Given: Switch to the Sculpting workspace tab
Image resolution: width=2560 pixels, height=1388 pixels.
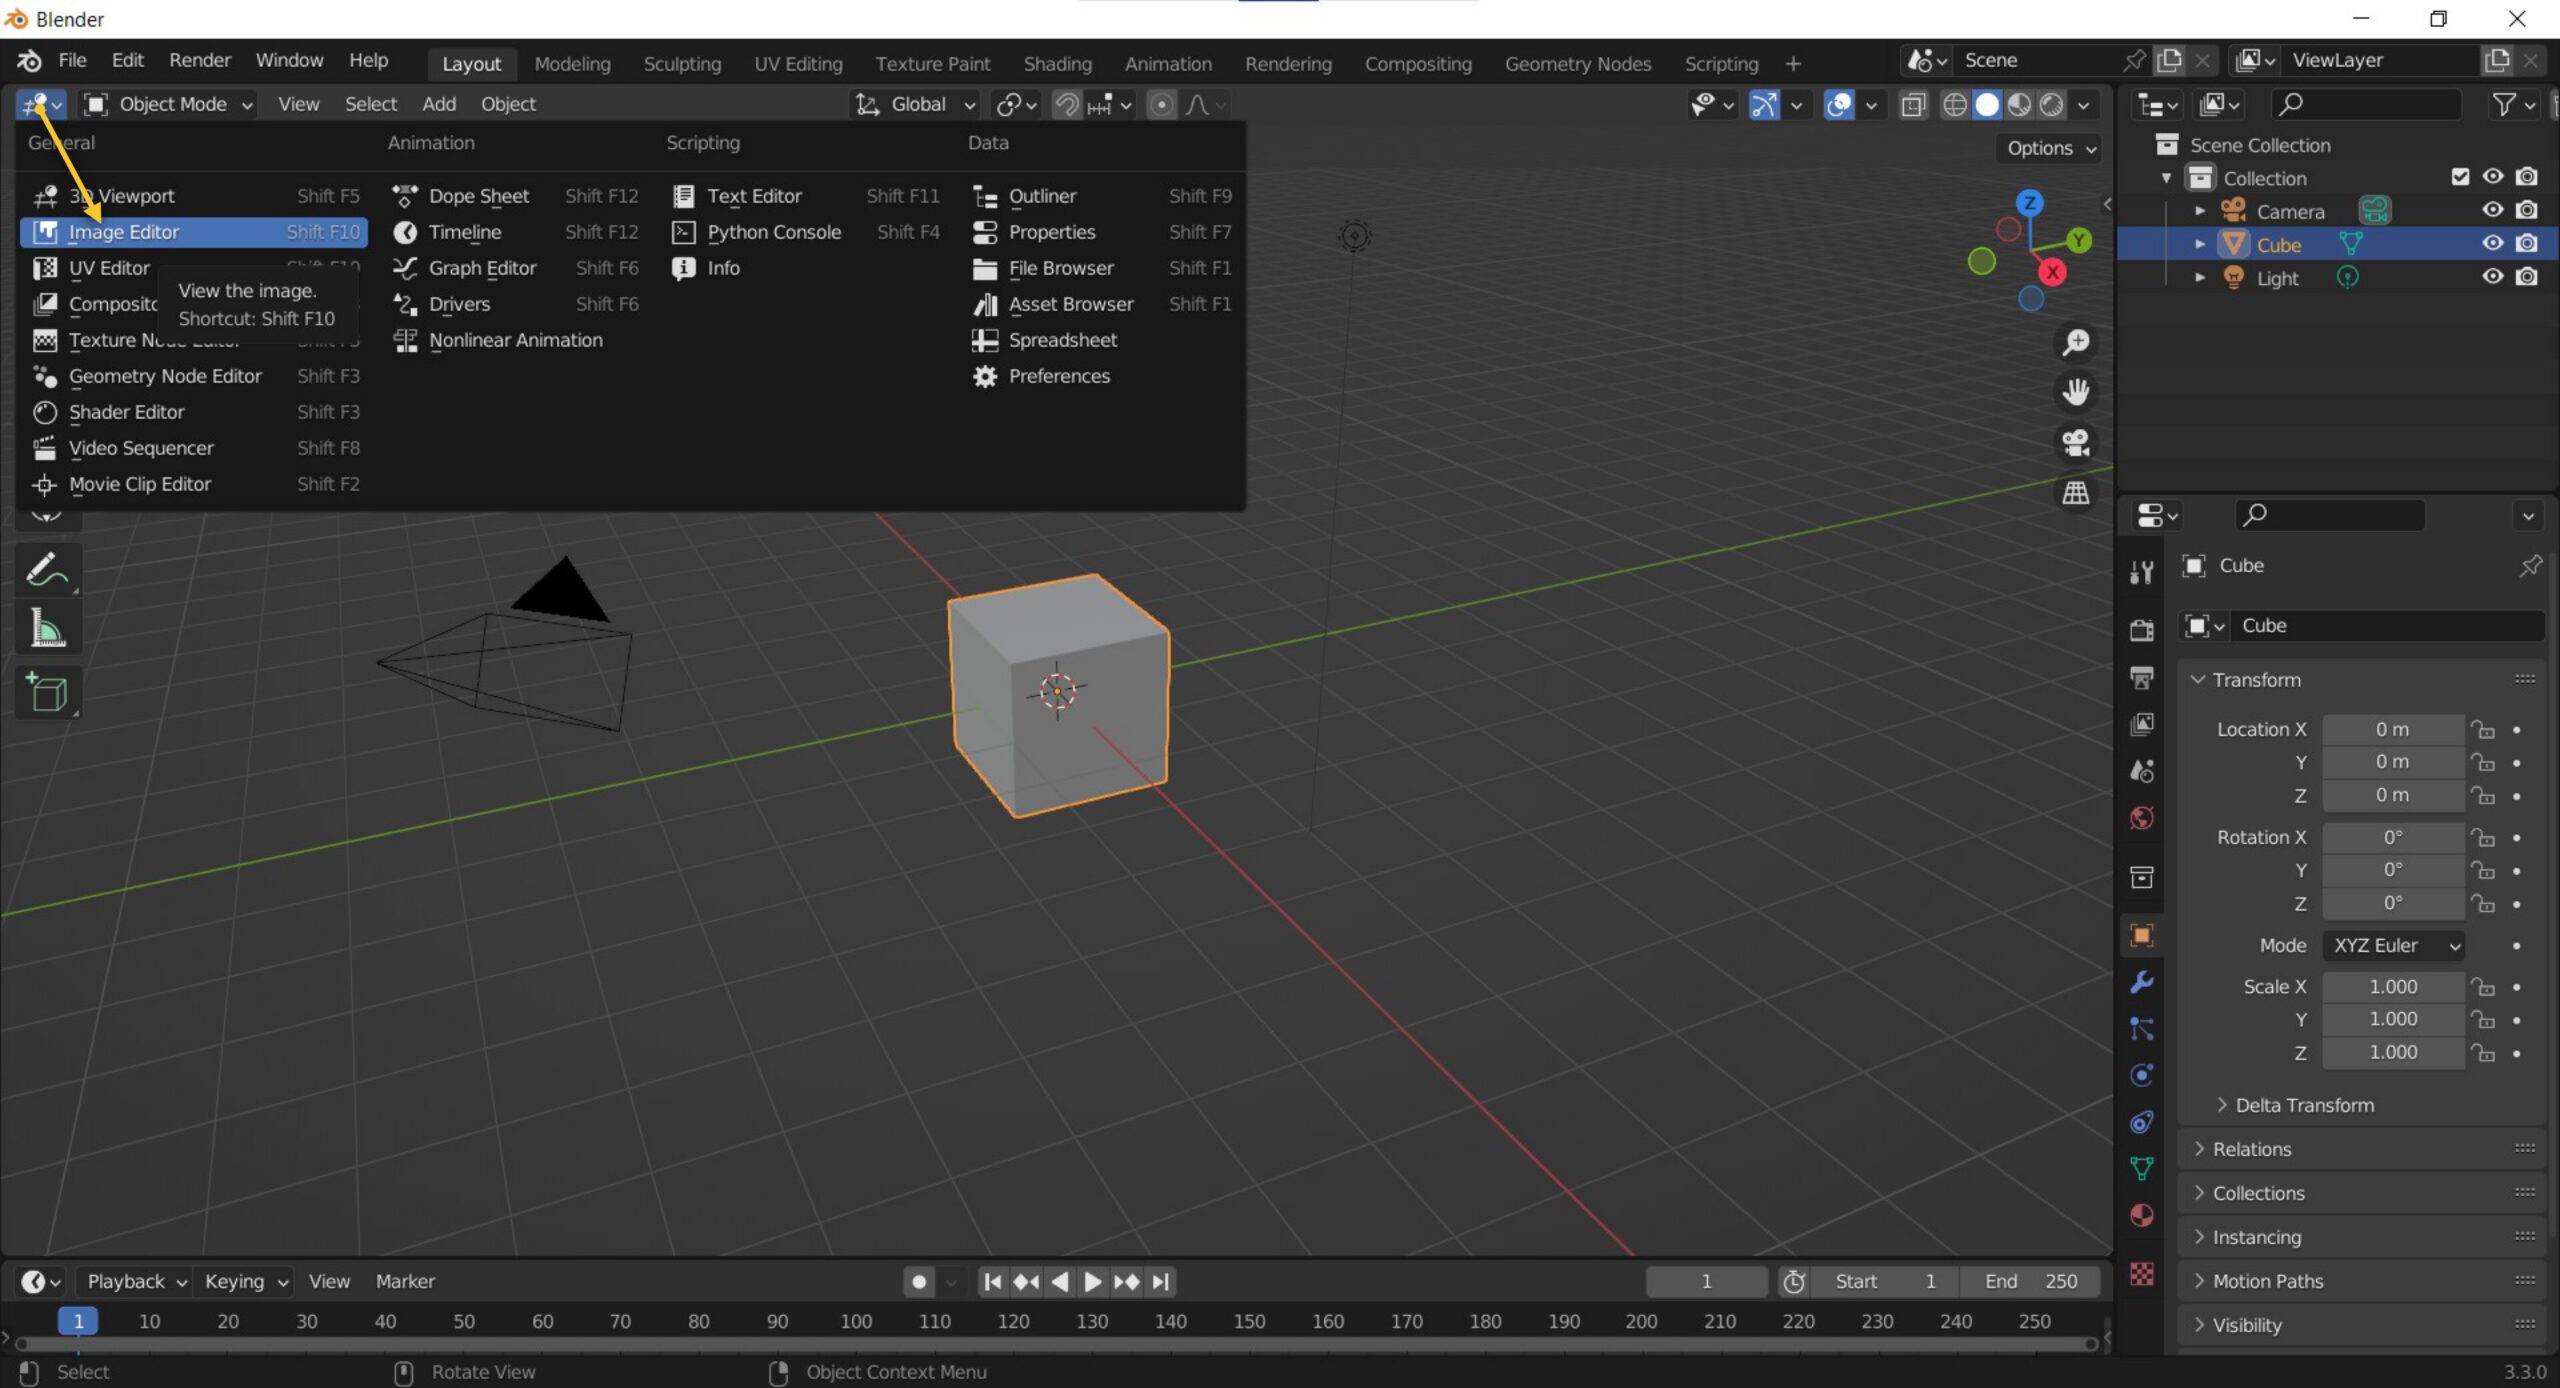Looking at the screenshot, I should (x=682, y=64).
